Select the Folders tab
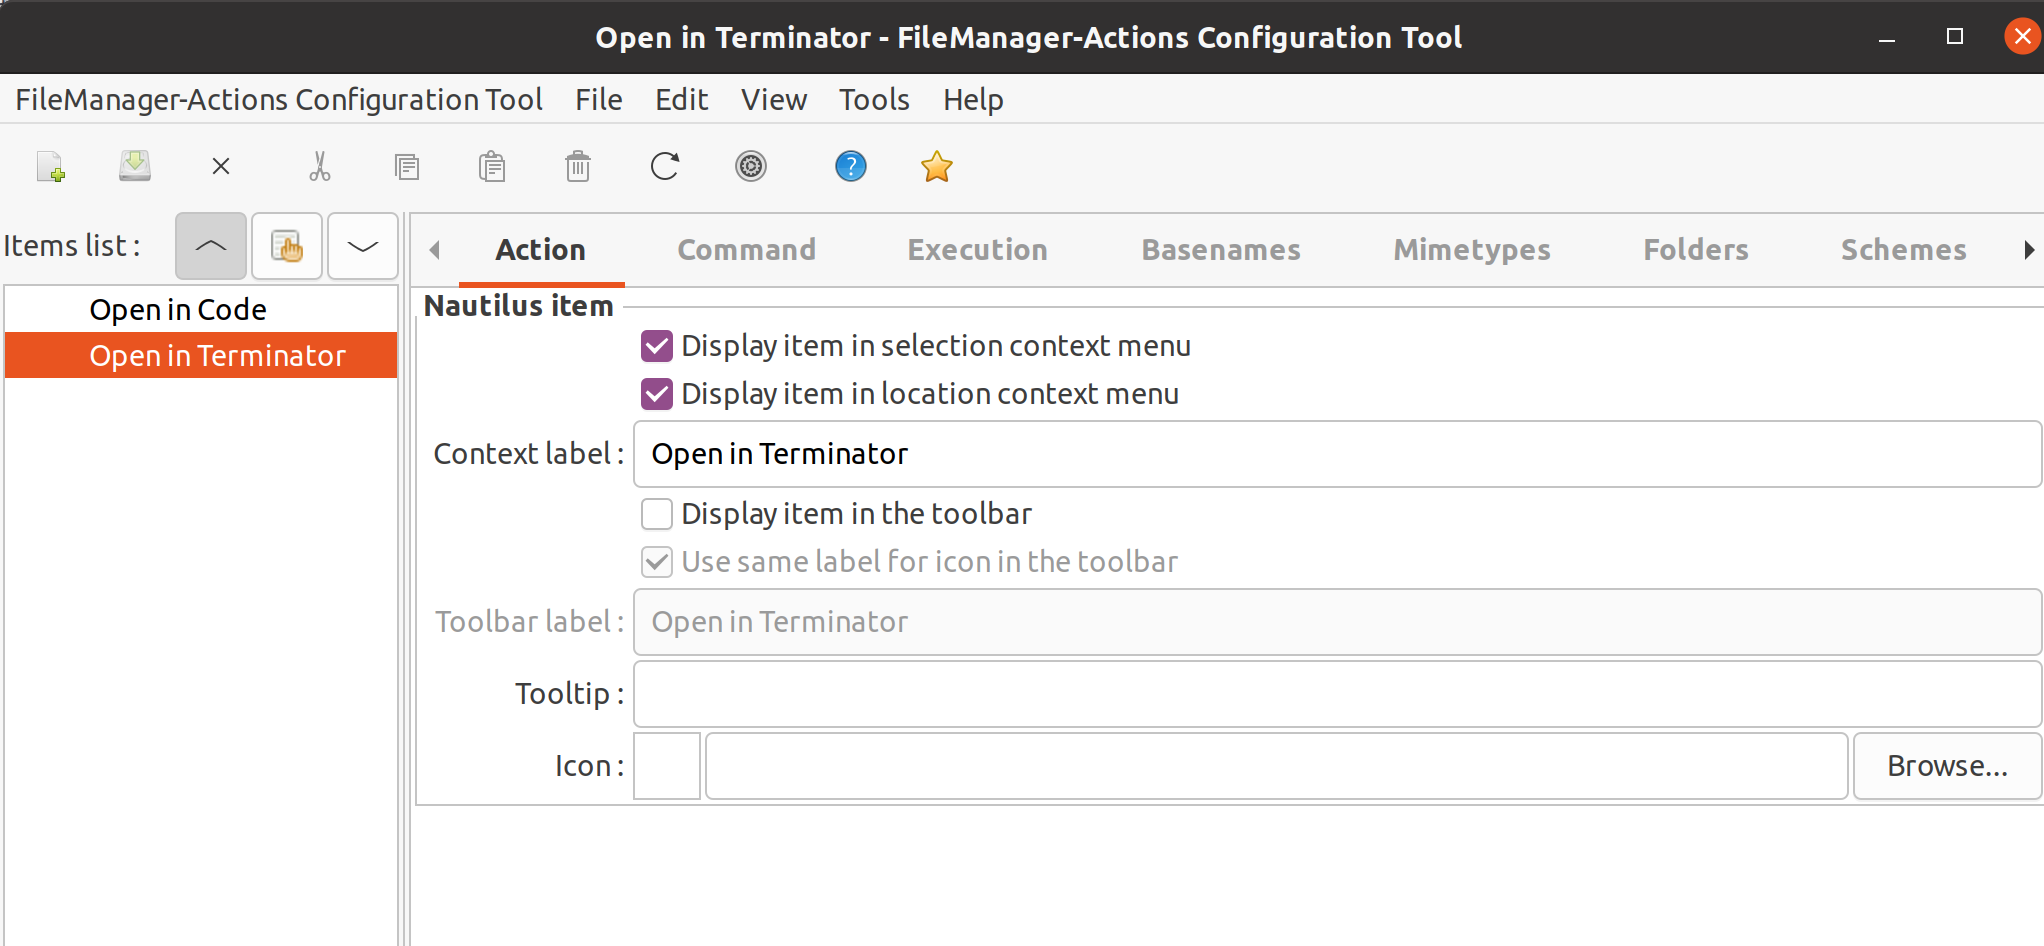Screen dimensions: 2044x946 tap(1696, 250)
